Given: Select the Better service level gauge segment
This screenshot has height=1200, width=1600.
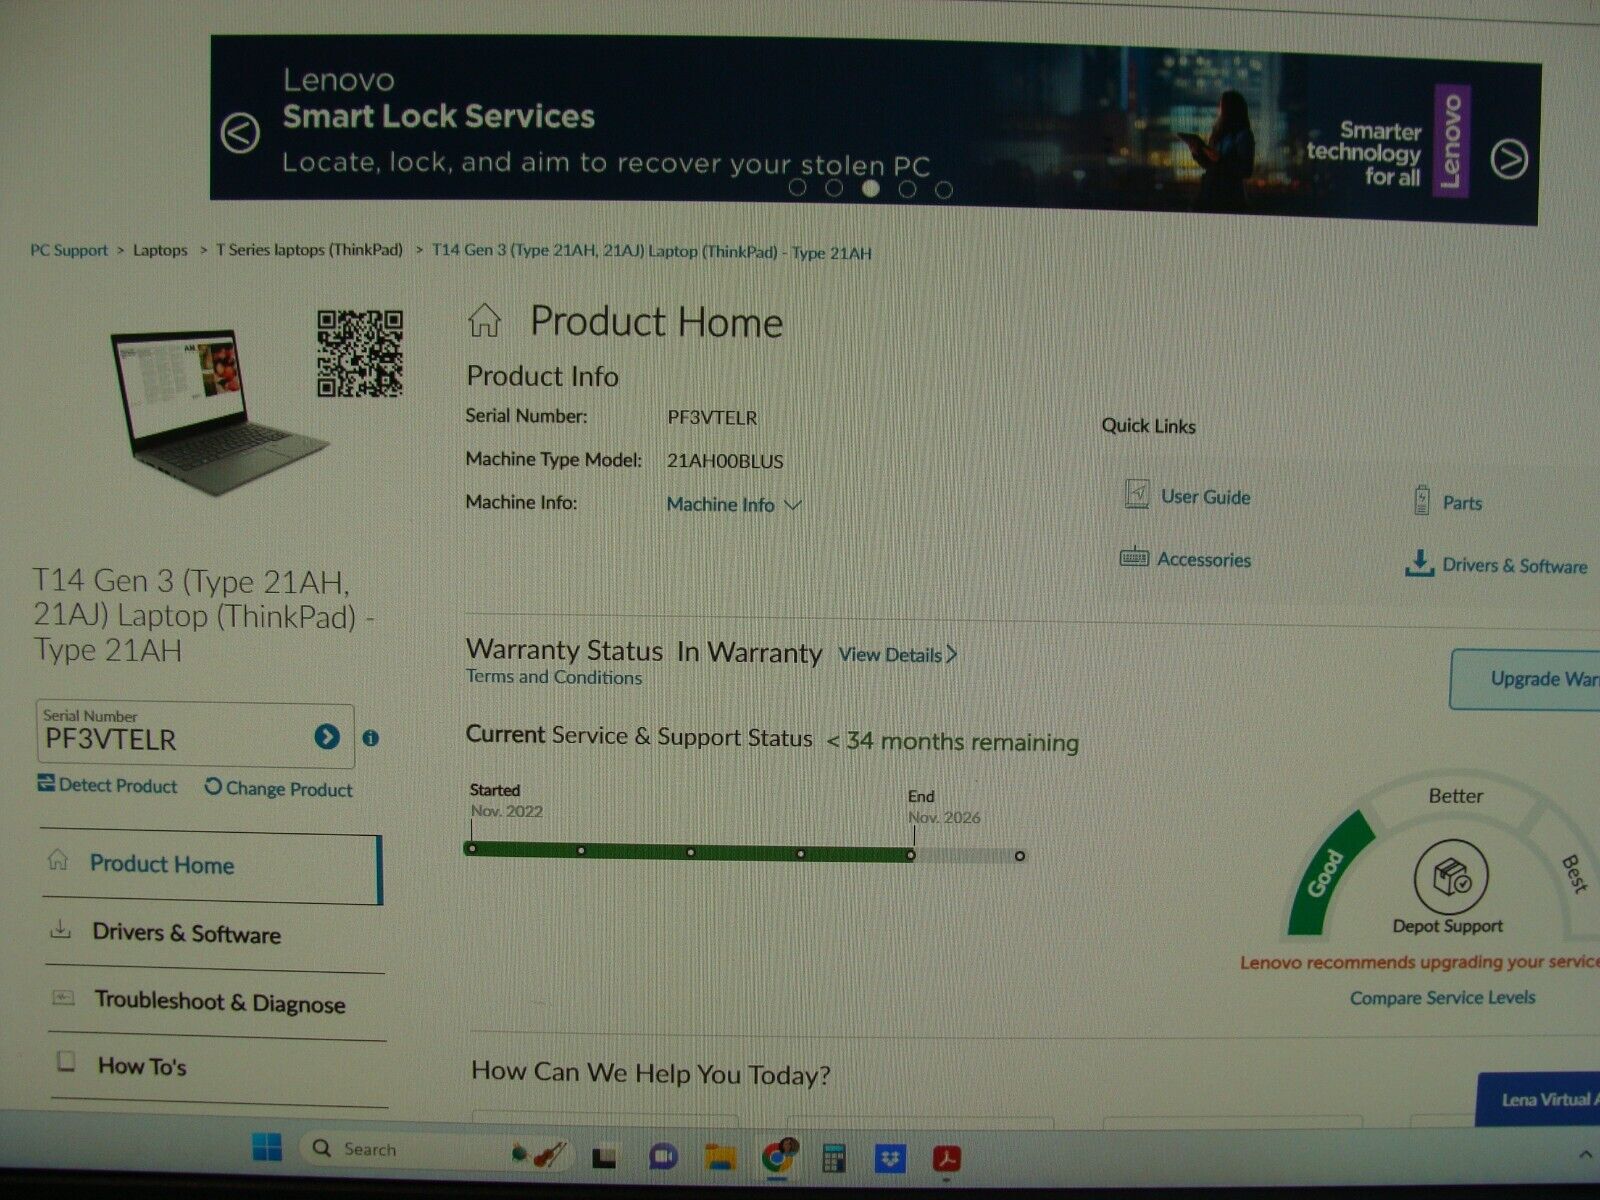Looking at the screenshot, I should point(1456,797).
